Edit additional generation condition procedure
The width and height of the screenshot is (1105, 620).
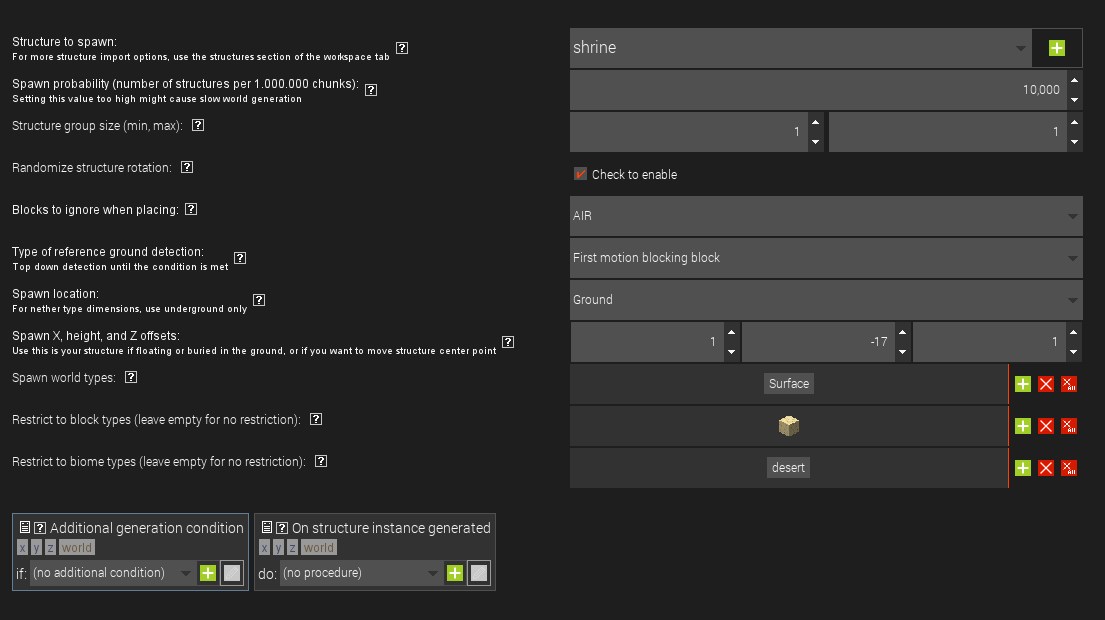coord(232,573)
